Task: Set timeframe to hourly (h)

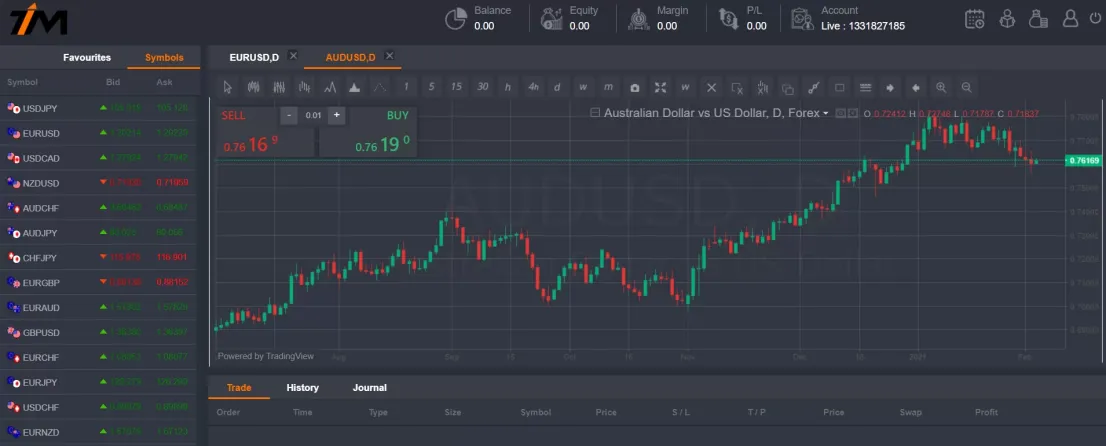Action: pyautogui.click(x=508, y=88)
